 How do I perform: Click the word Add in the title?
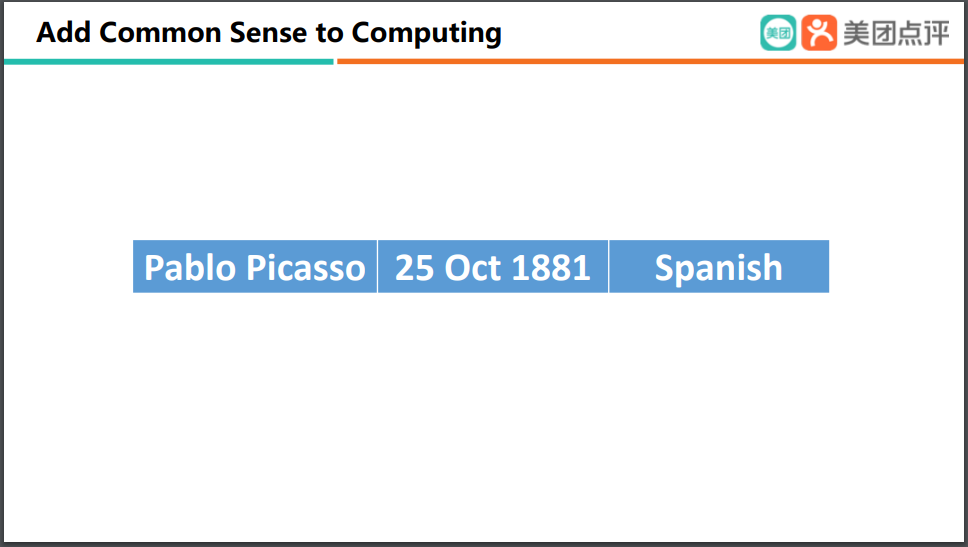[64, 33]
